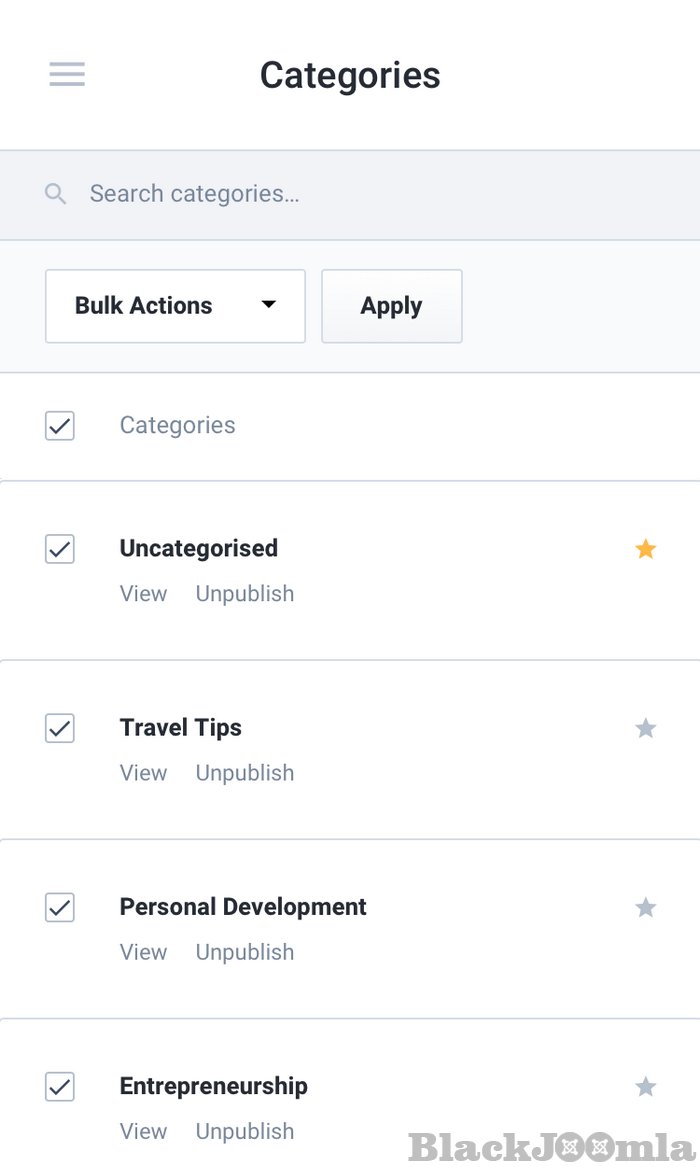Click the Apply button
The height and width of the screenshot is (1167, 700).
[x=391, y=306]
